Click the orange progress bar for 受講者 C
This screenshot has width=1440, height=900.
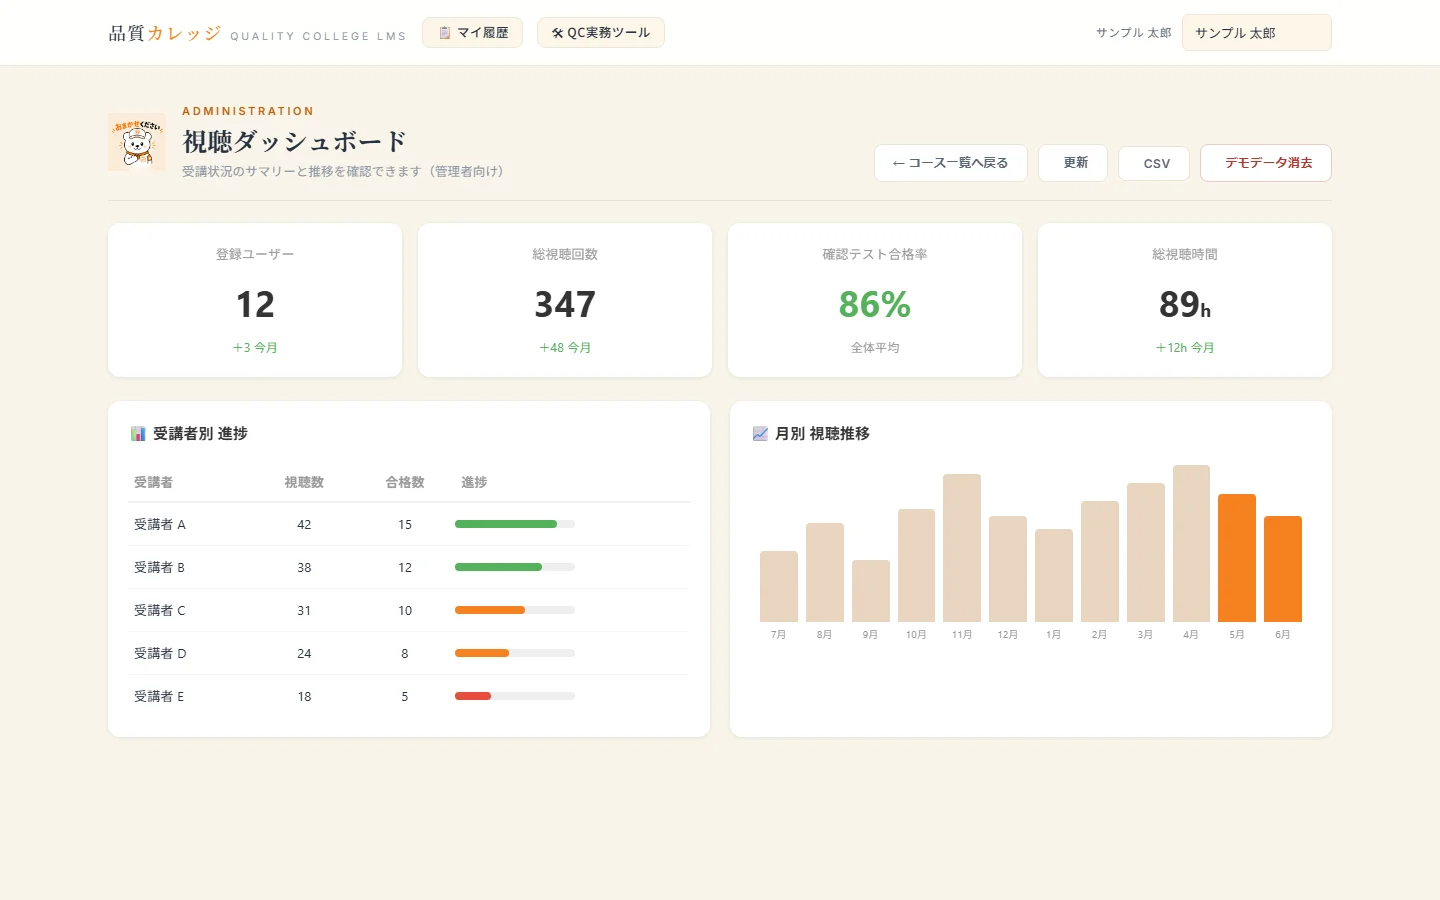tap(490, 610)
